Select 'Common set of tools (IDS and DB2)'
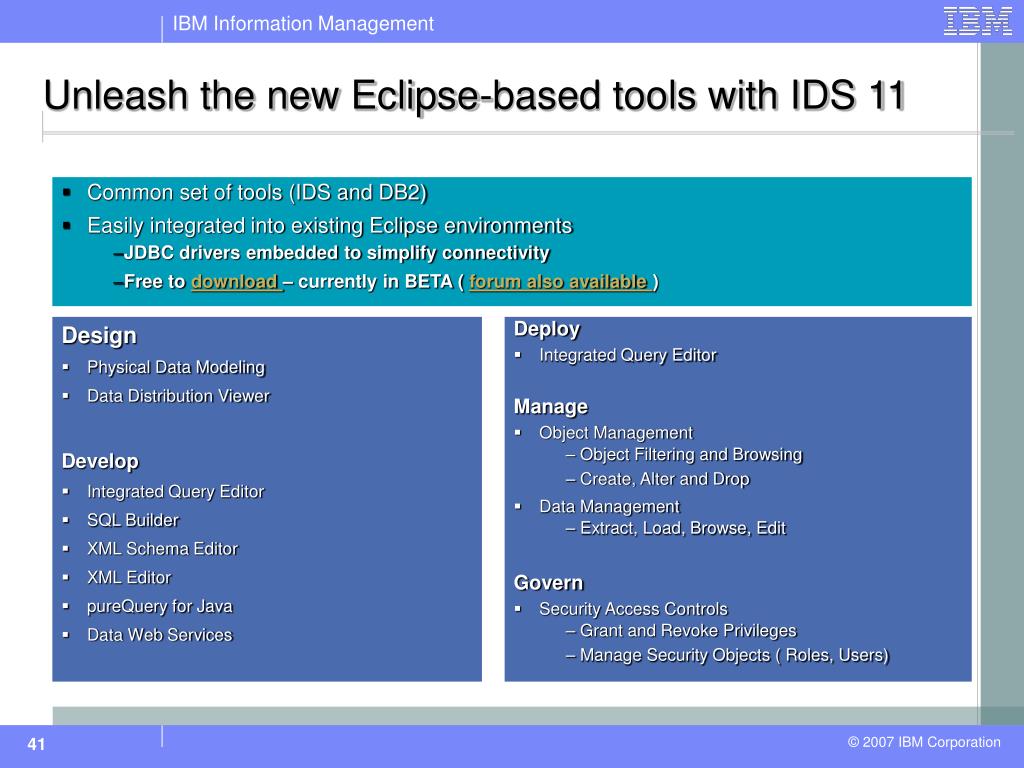The height and width of the screenshot is (768, 1024). [x=257, y=193]
